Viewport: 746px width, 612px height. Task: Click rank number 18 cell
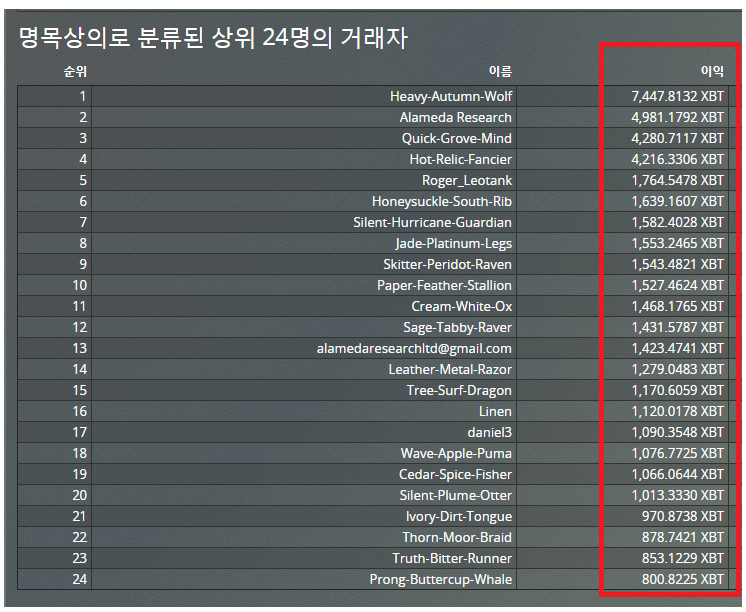click(55, 454)
